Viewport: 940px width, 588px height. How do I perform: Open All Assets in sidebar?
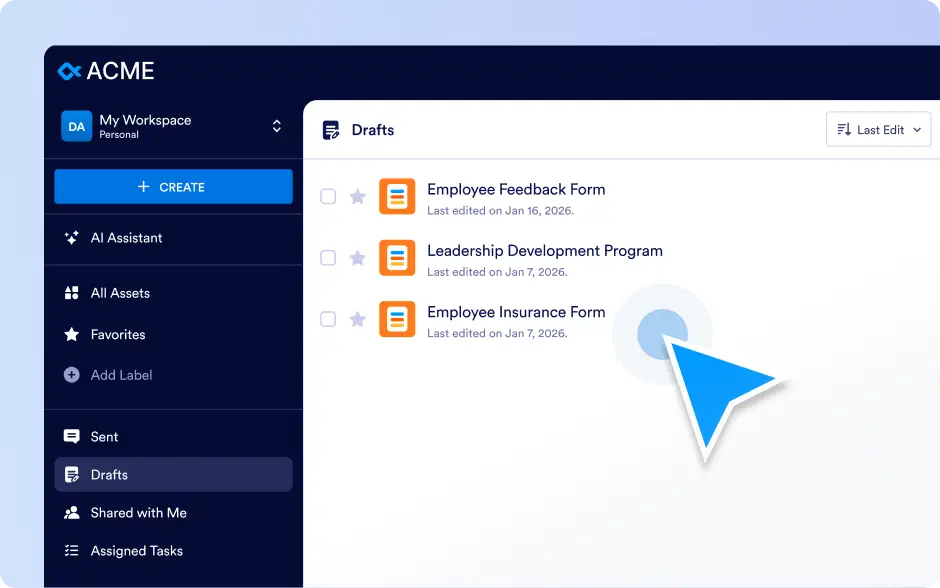[x=173, y=293]
